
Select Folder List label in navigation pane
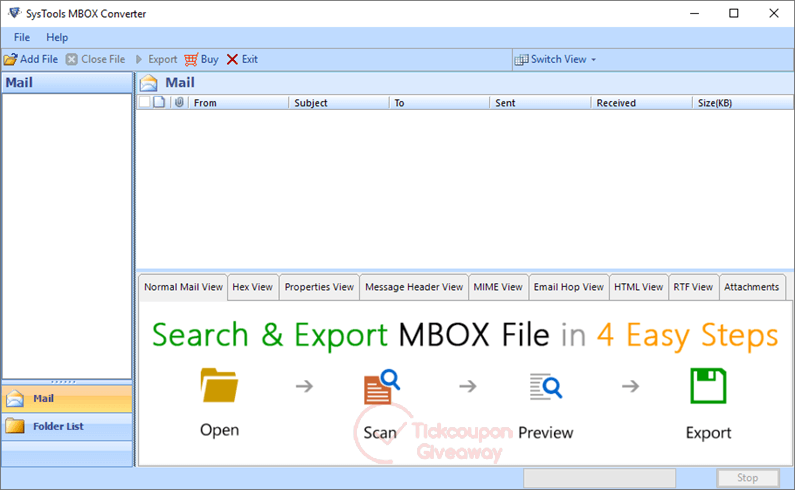[x=58, y=427]
